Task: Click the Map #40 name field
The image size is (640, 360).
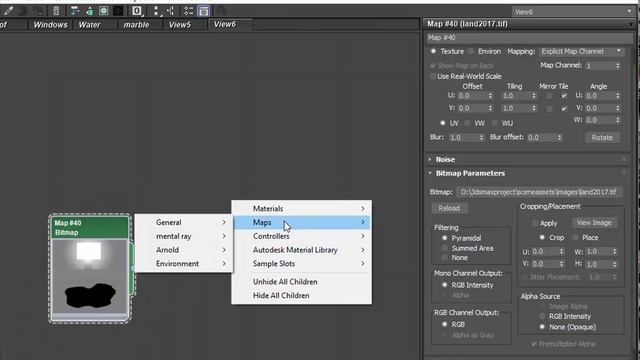Action: [x=529, y=38]
